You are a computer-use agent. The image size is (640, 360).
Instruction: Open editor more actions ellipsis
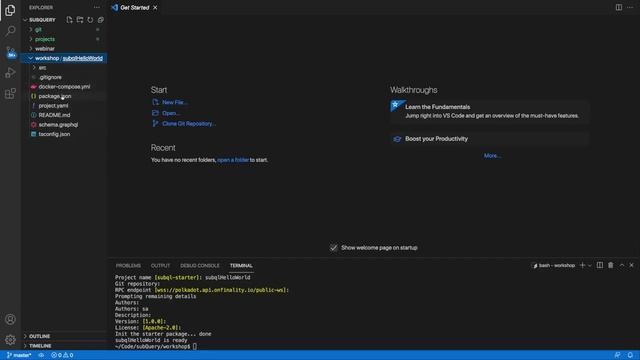pyautogui.click(x=630, y=7)
